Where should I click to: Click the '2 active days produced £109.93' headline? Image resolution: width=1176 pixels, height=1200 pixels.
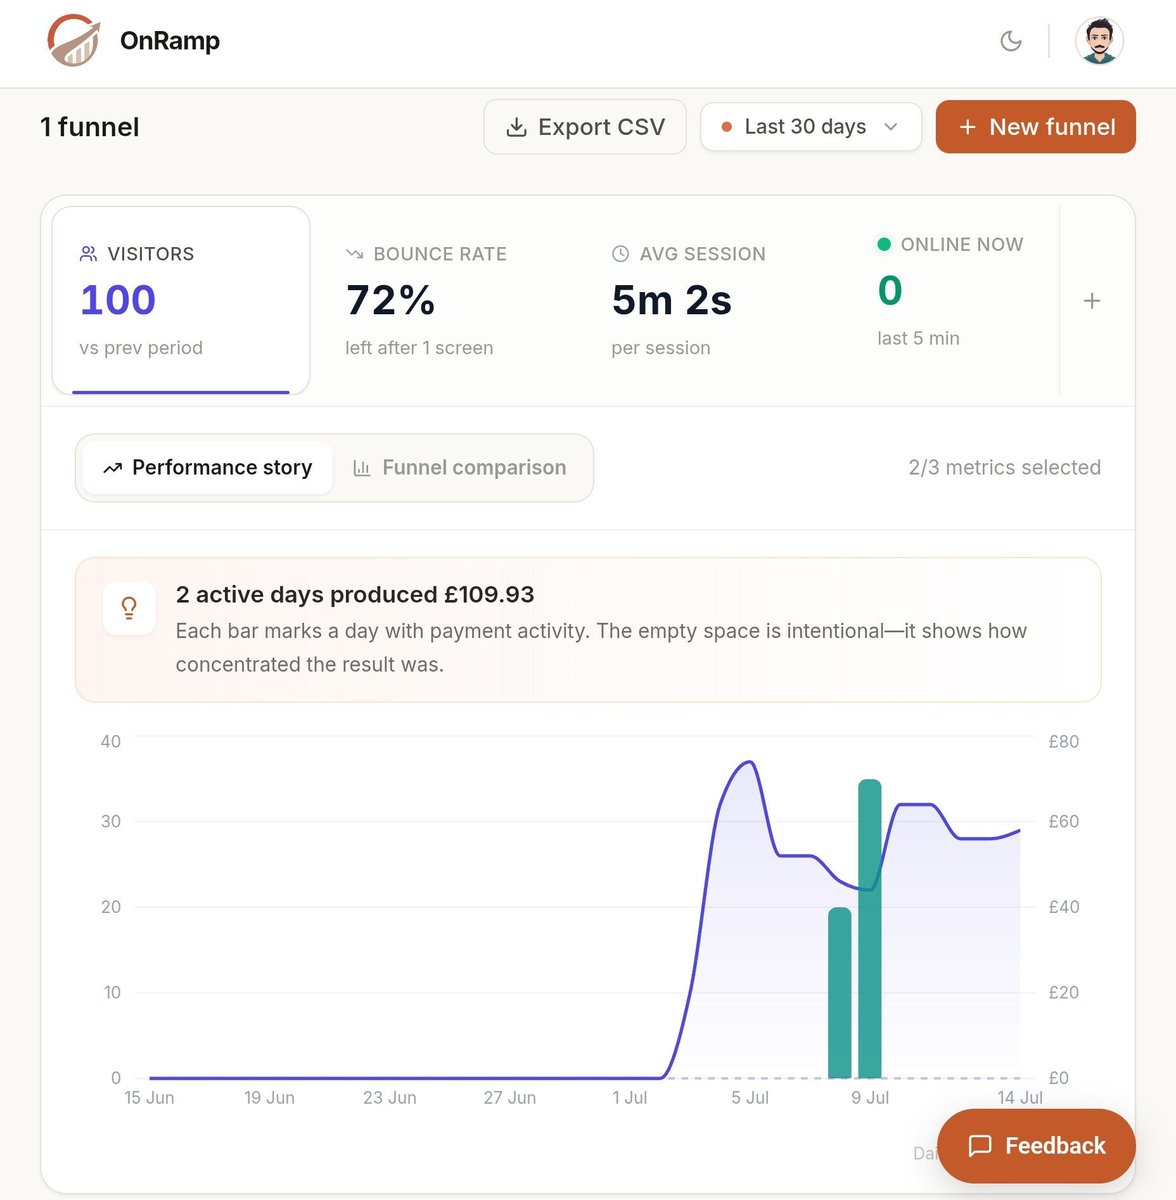click(355, 595)
